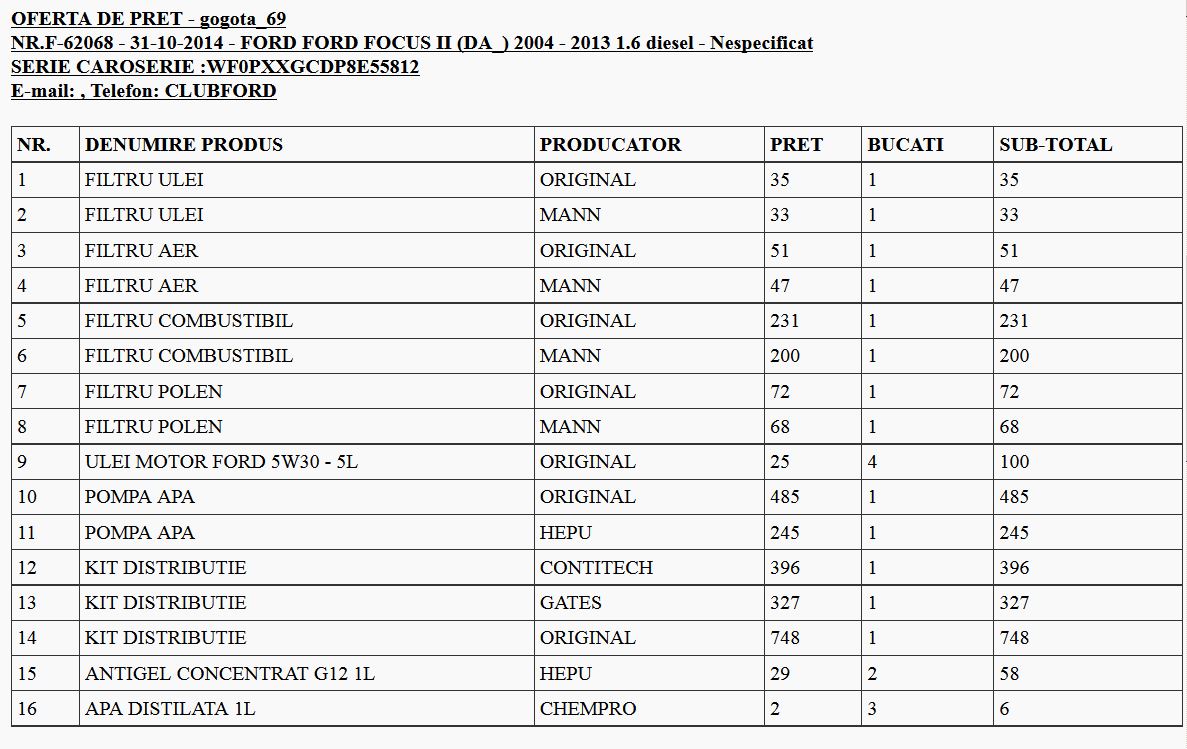Click the CONTITECH producer cell
1187x749 pixels.
596,568
